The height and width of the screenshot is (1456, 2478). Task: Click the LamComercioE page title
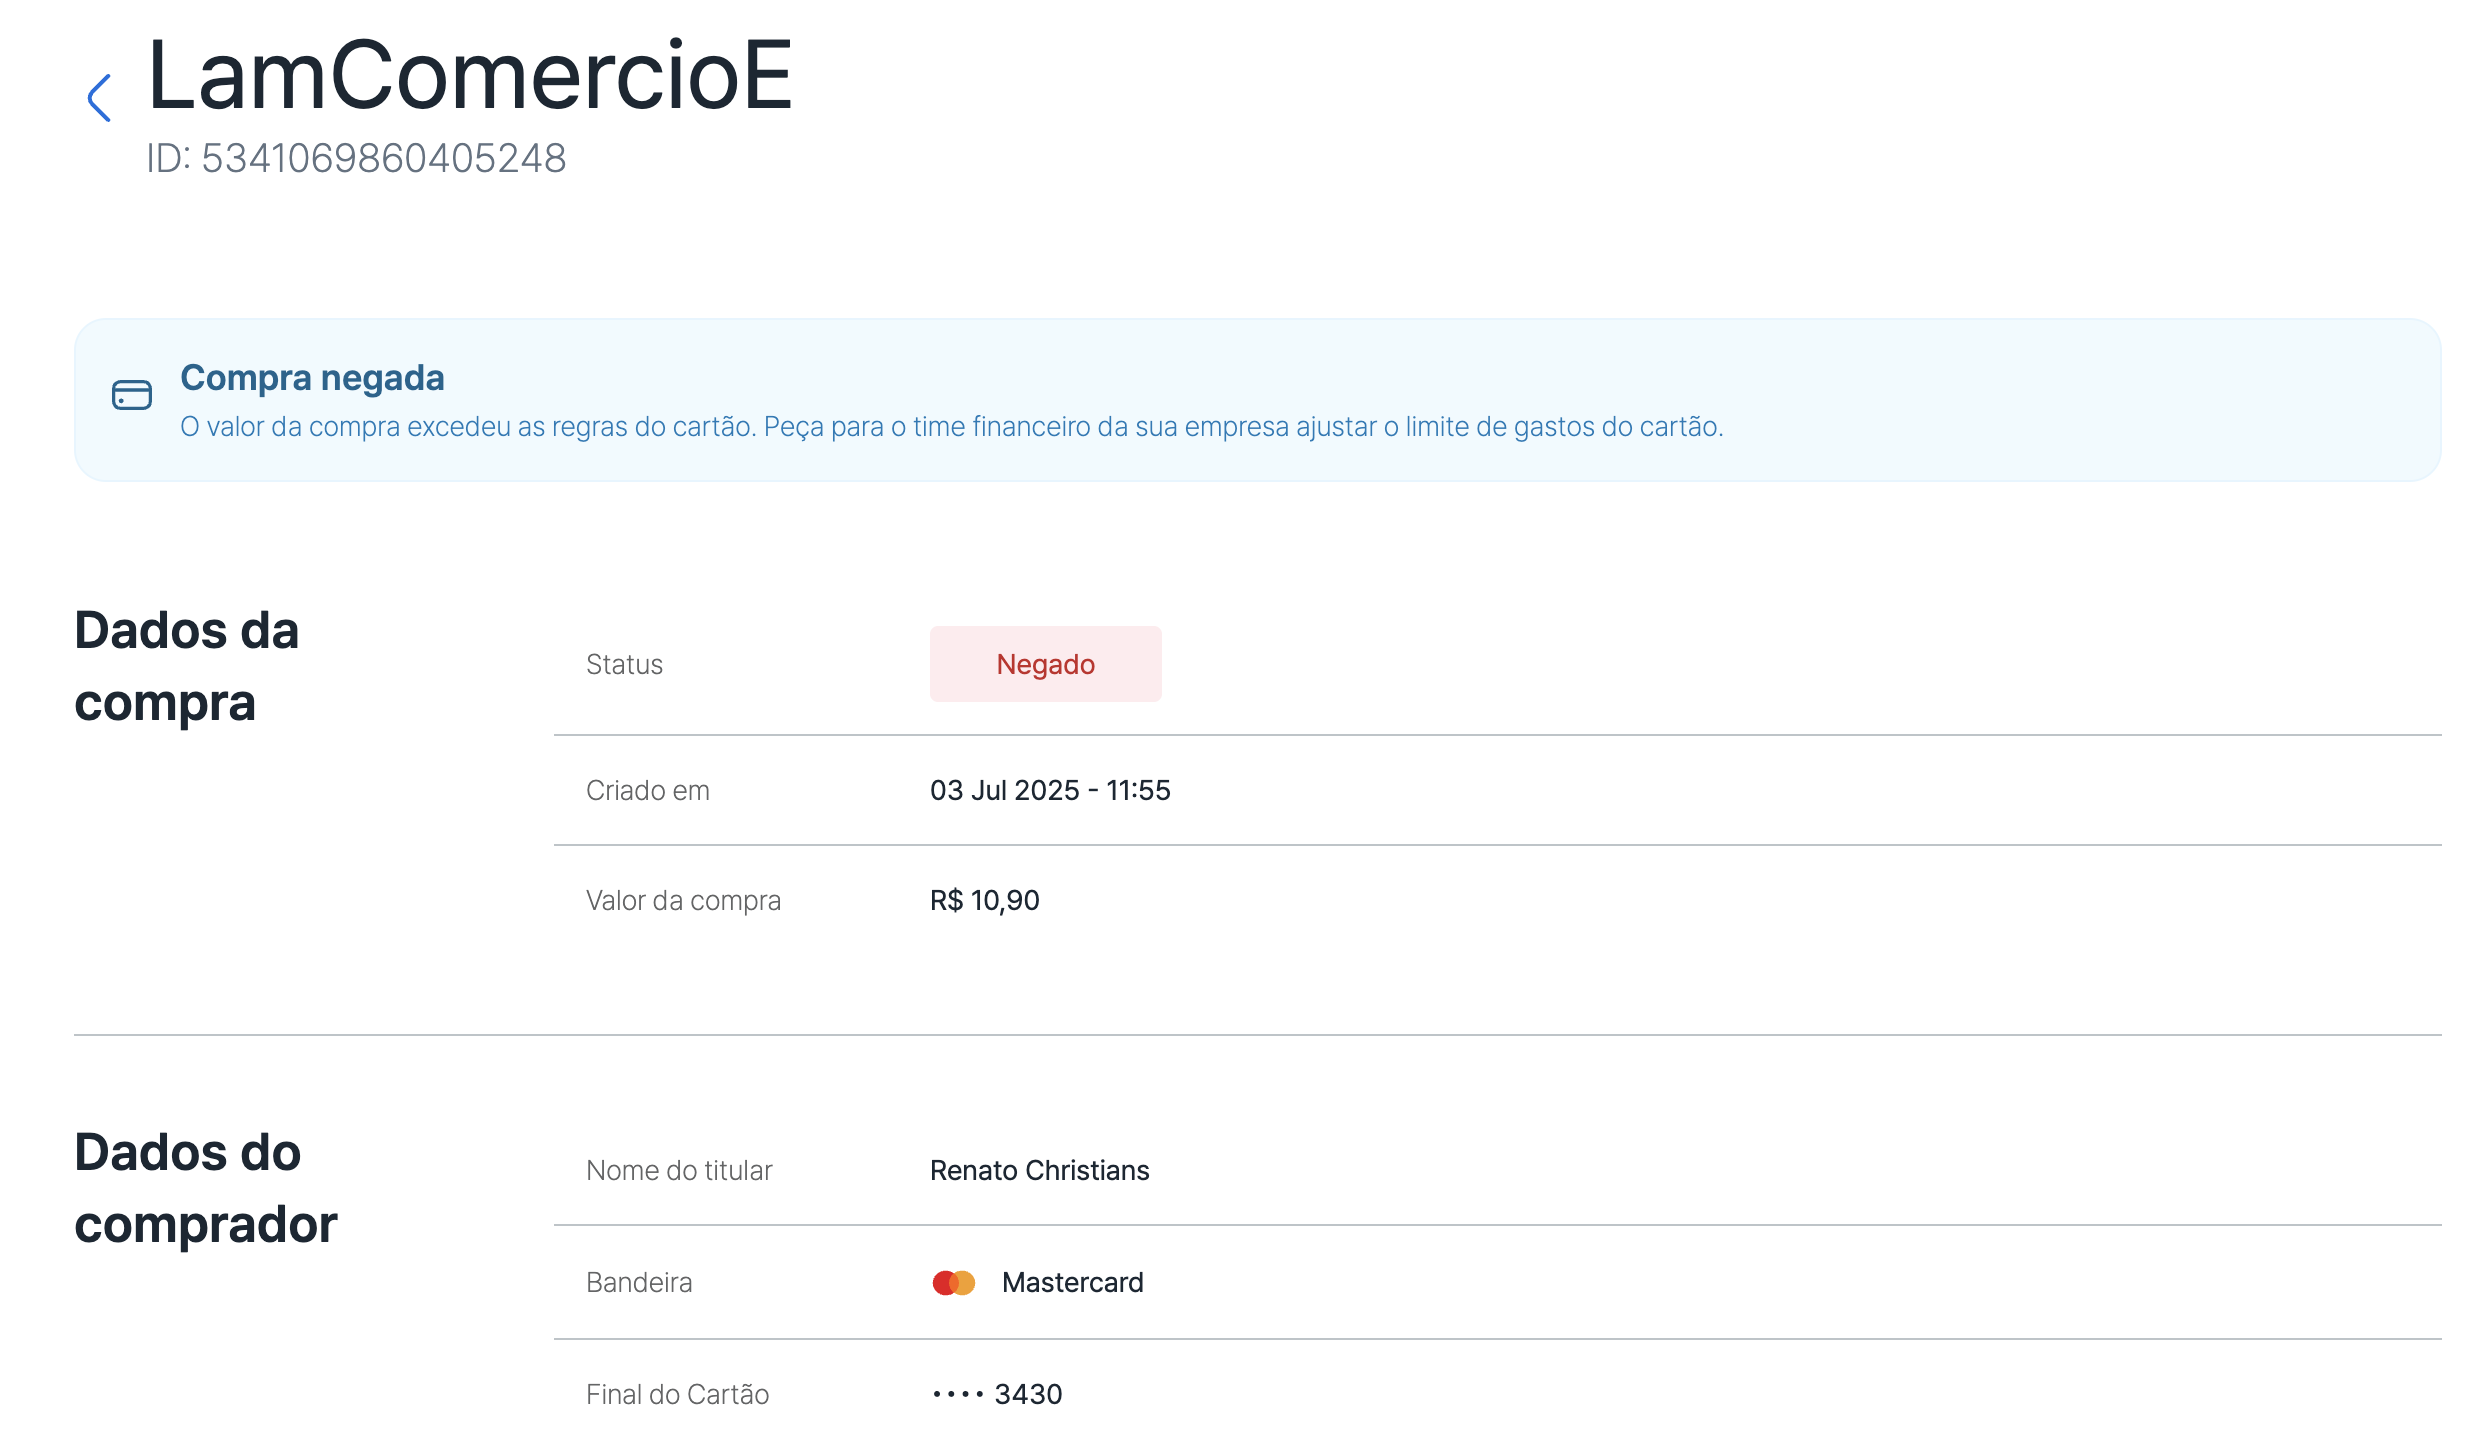pyautogui.click(x=470, y=75)
